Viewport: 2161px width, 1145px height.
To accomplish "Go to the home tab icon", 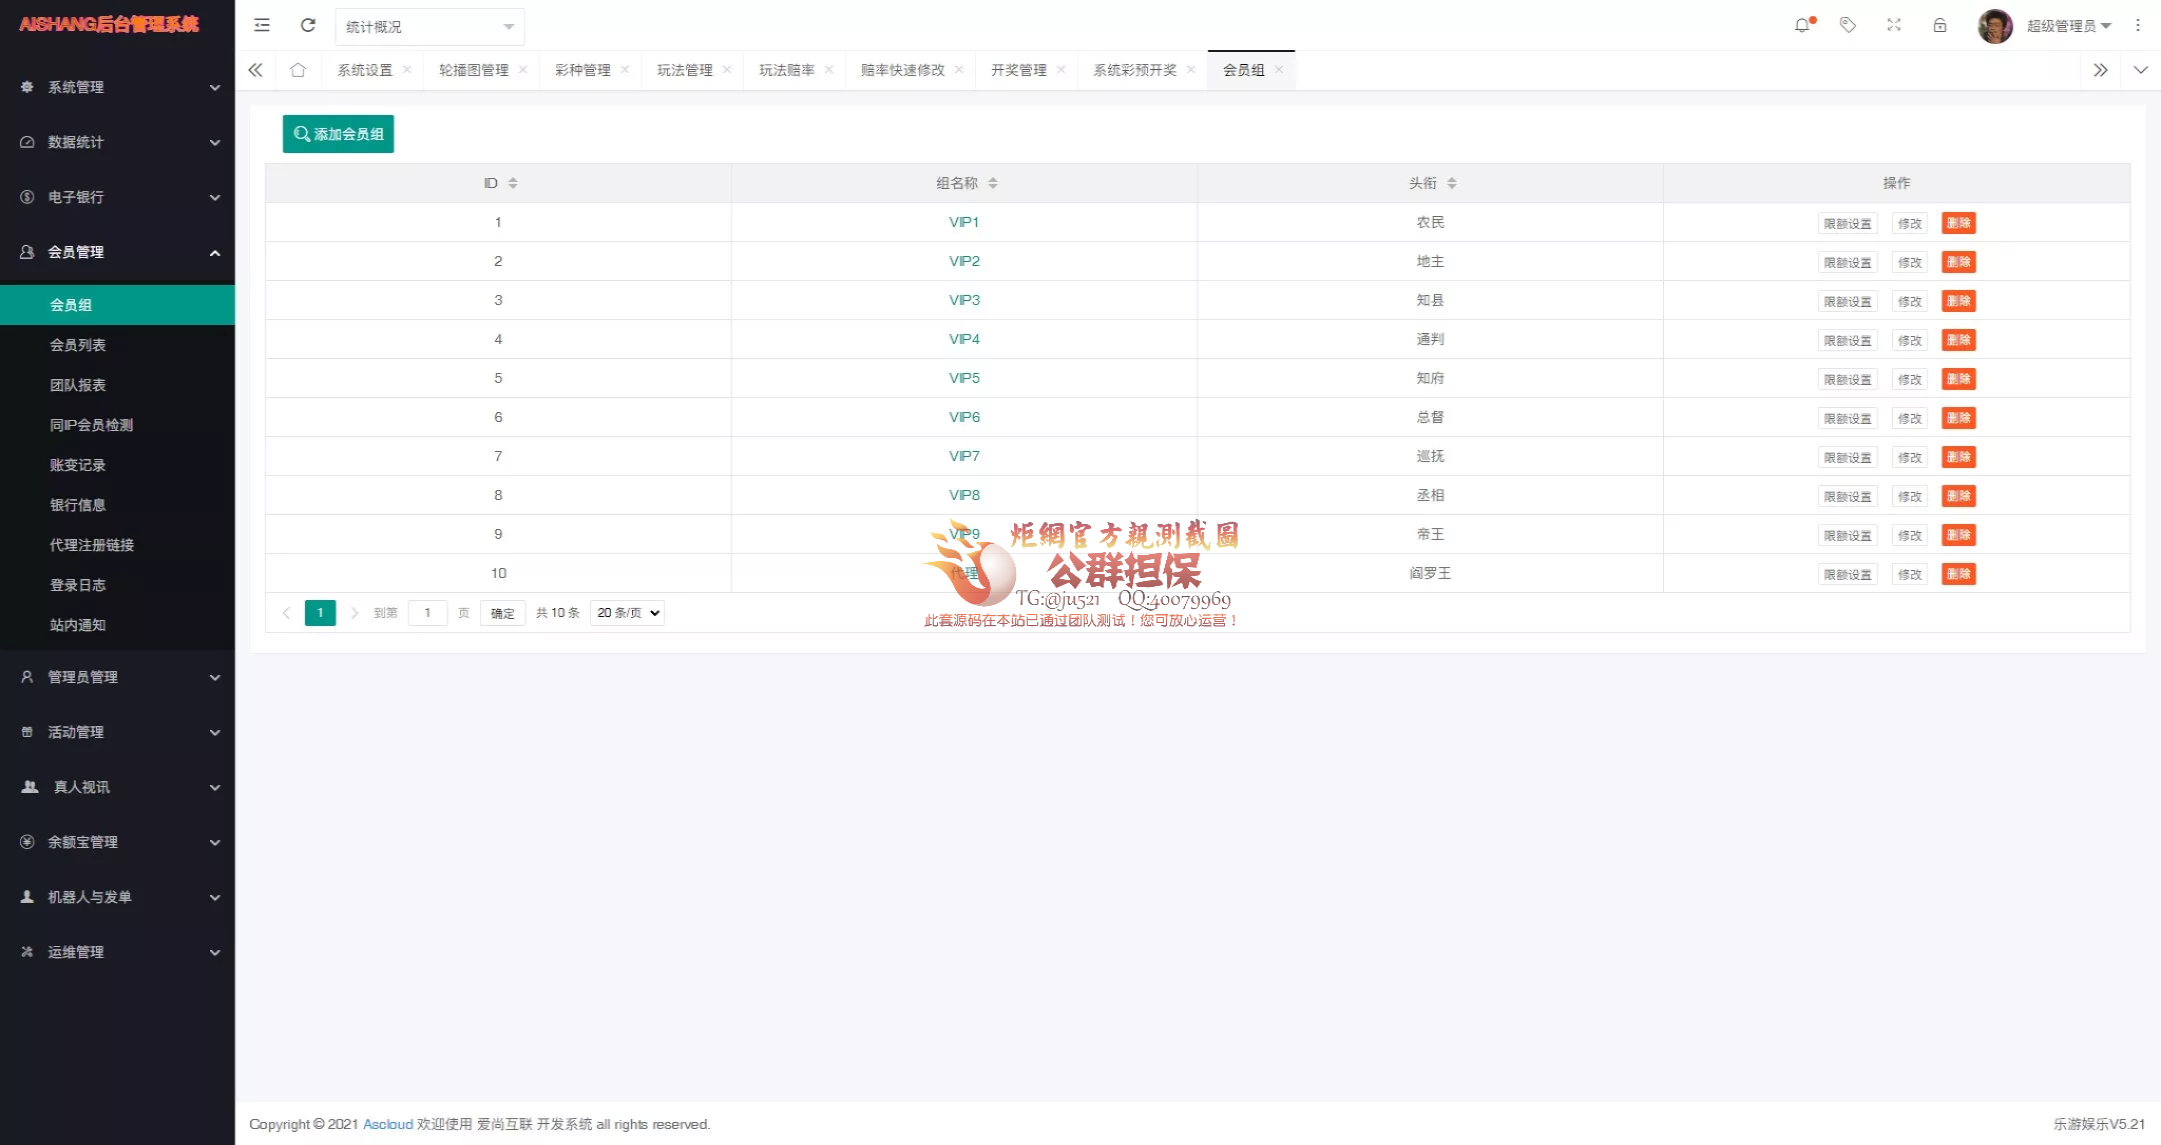I will pos(298,70).
